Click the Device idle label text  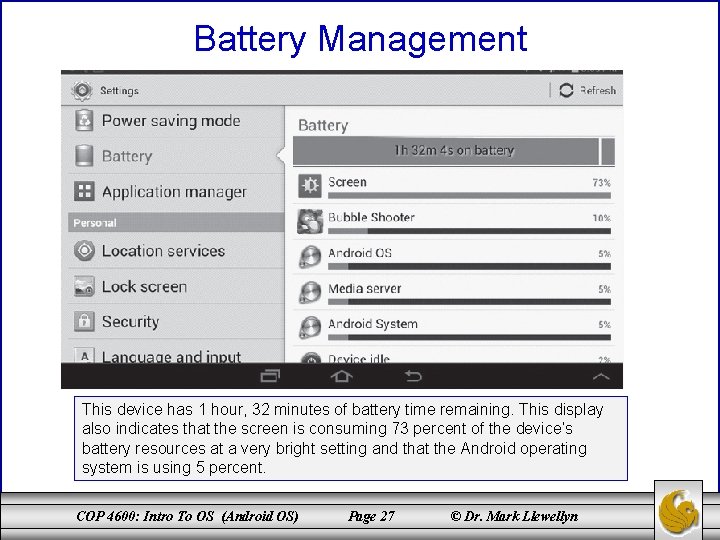coord(359,358)
